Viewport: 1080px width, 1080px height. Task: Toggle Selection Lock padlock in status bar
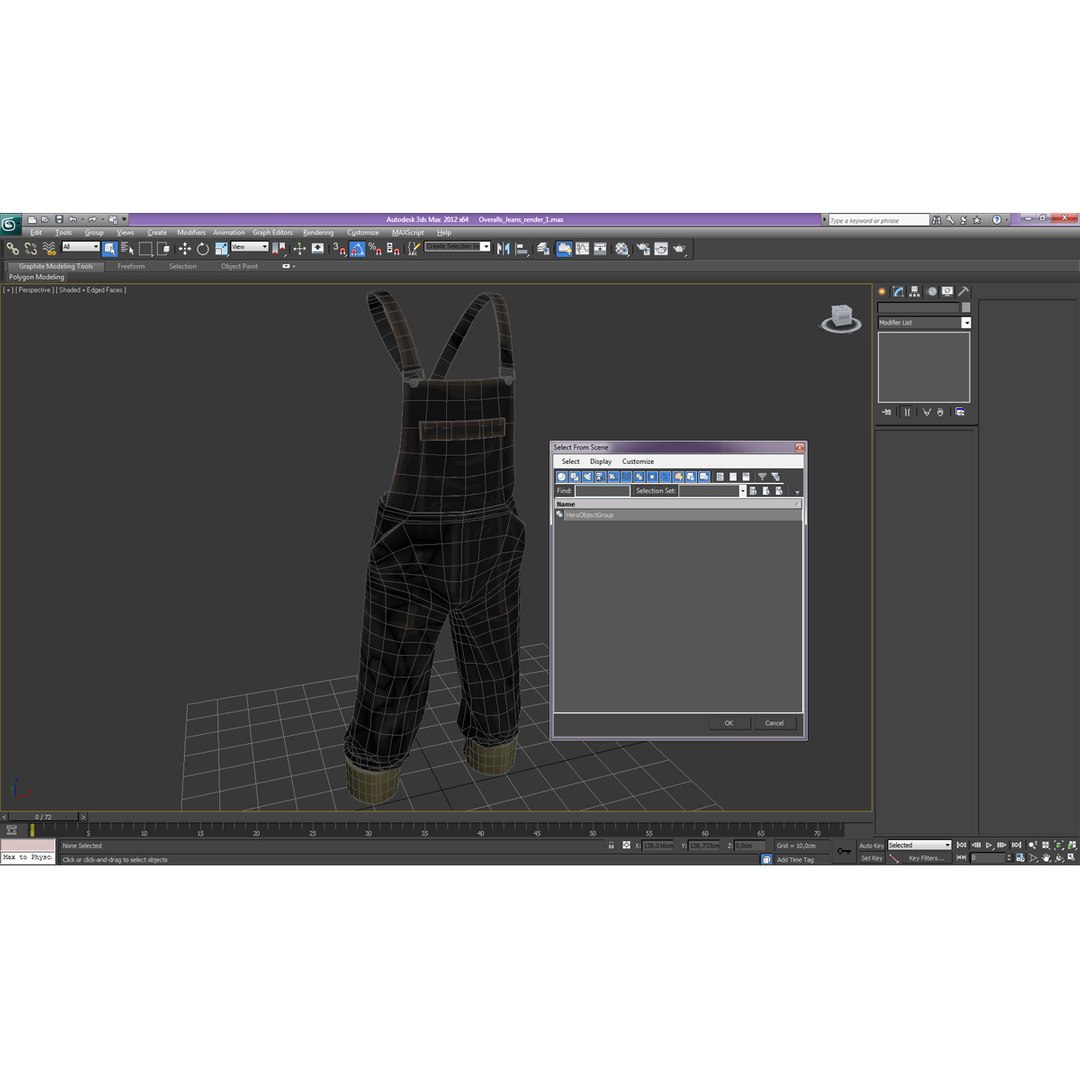pyautogui.click(x=611, y=845)
